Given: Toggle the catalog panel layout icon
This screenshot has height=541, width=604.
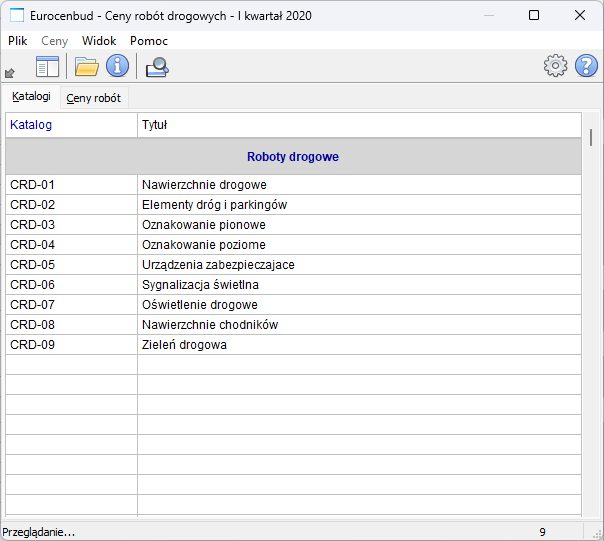Looking at the screenshot, I should (x=47, y=67).
